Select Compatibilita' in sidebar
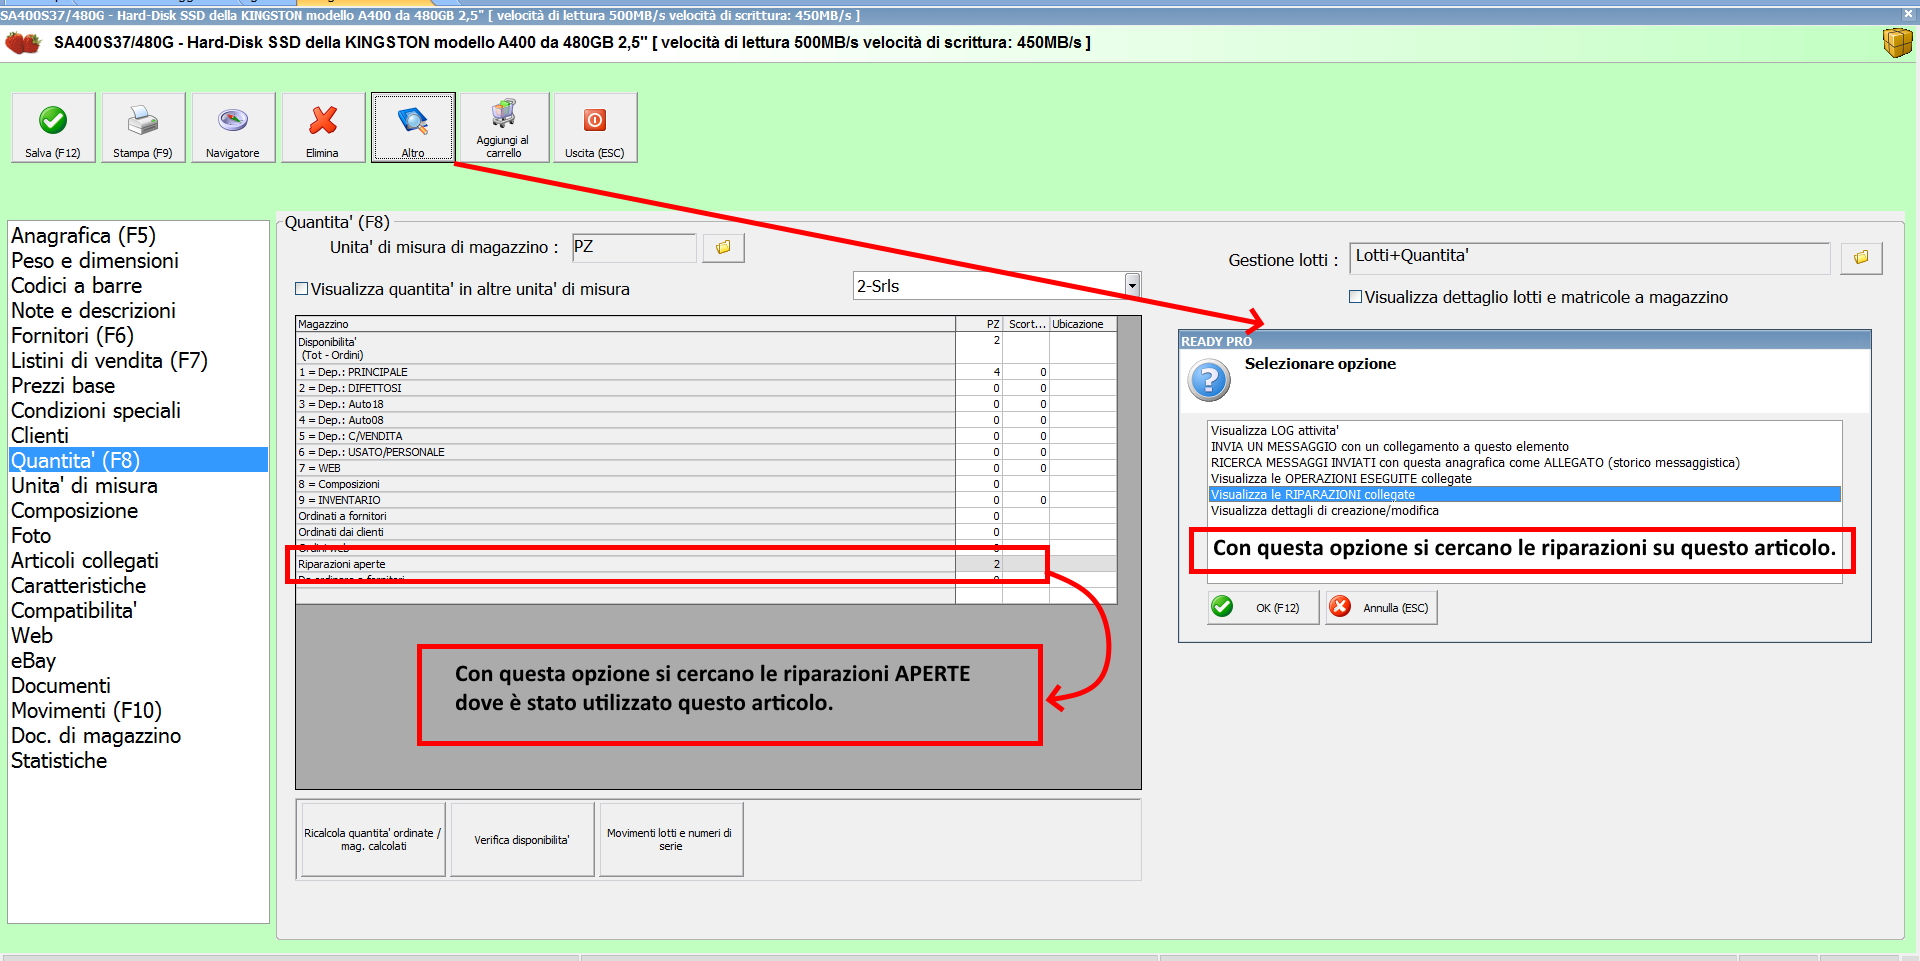The image size is (1920, 961). click(x=74, y=610)
